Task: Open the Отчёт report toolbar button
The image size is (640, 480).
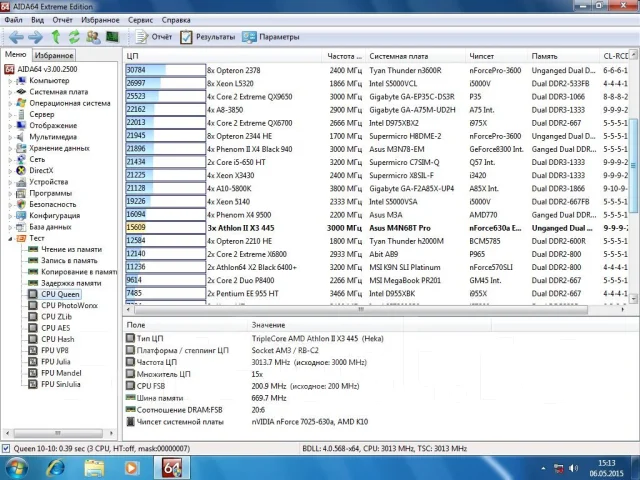Action: point(153,37)
